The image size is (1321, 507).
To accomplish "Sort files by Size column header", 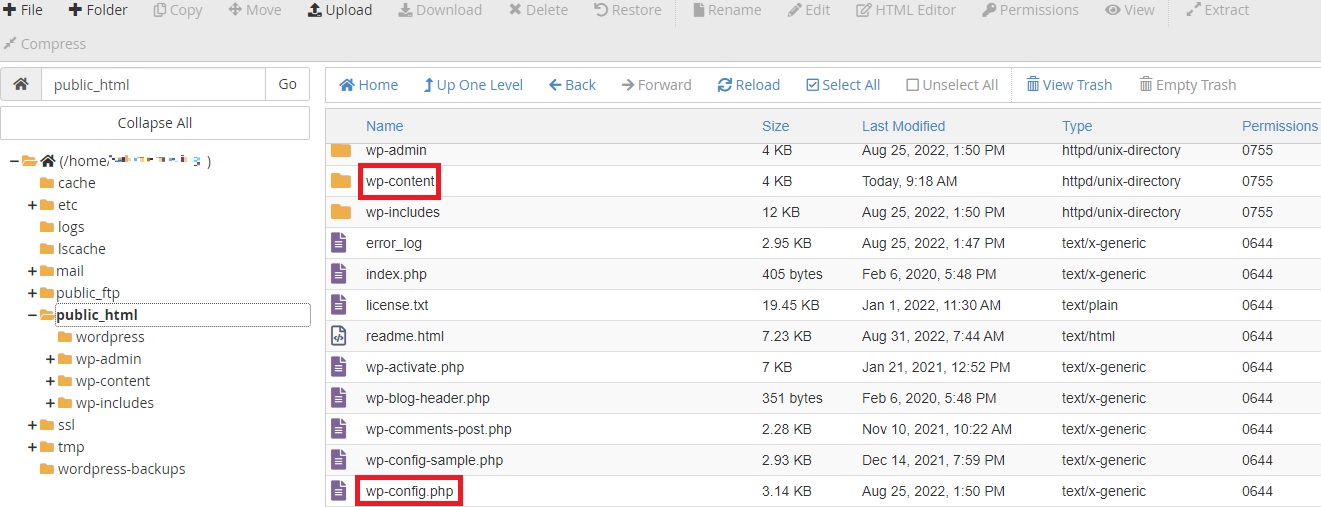I will point(775,126).
